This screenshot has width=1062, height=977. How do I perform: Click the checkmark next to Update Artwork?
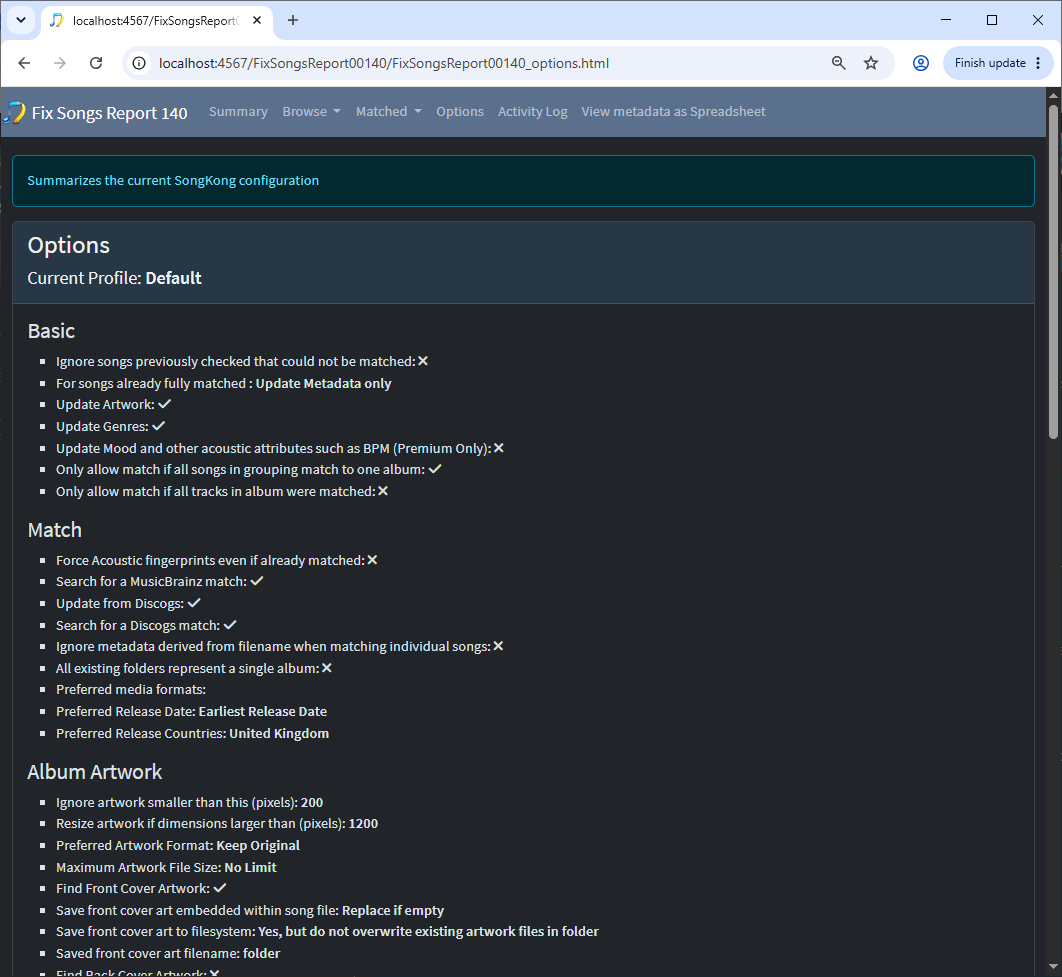[165, 404]
